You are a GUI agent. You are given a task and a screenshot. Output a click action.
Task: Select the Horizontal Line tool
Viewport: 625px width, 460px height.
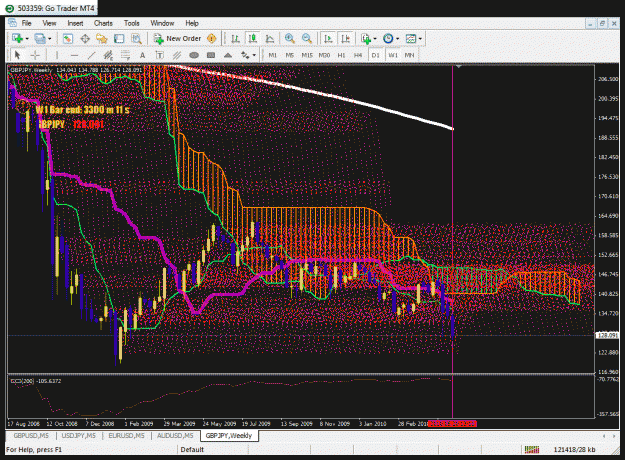pos(74,55)
